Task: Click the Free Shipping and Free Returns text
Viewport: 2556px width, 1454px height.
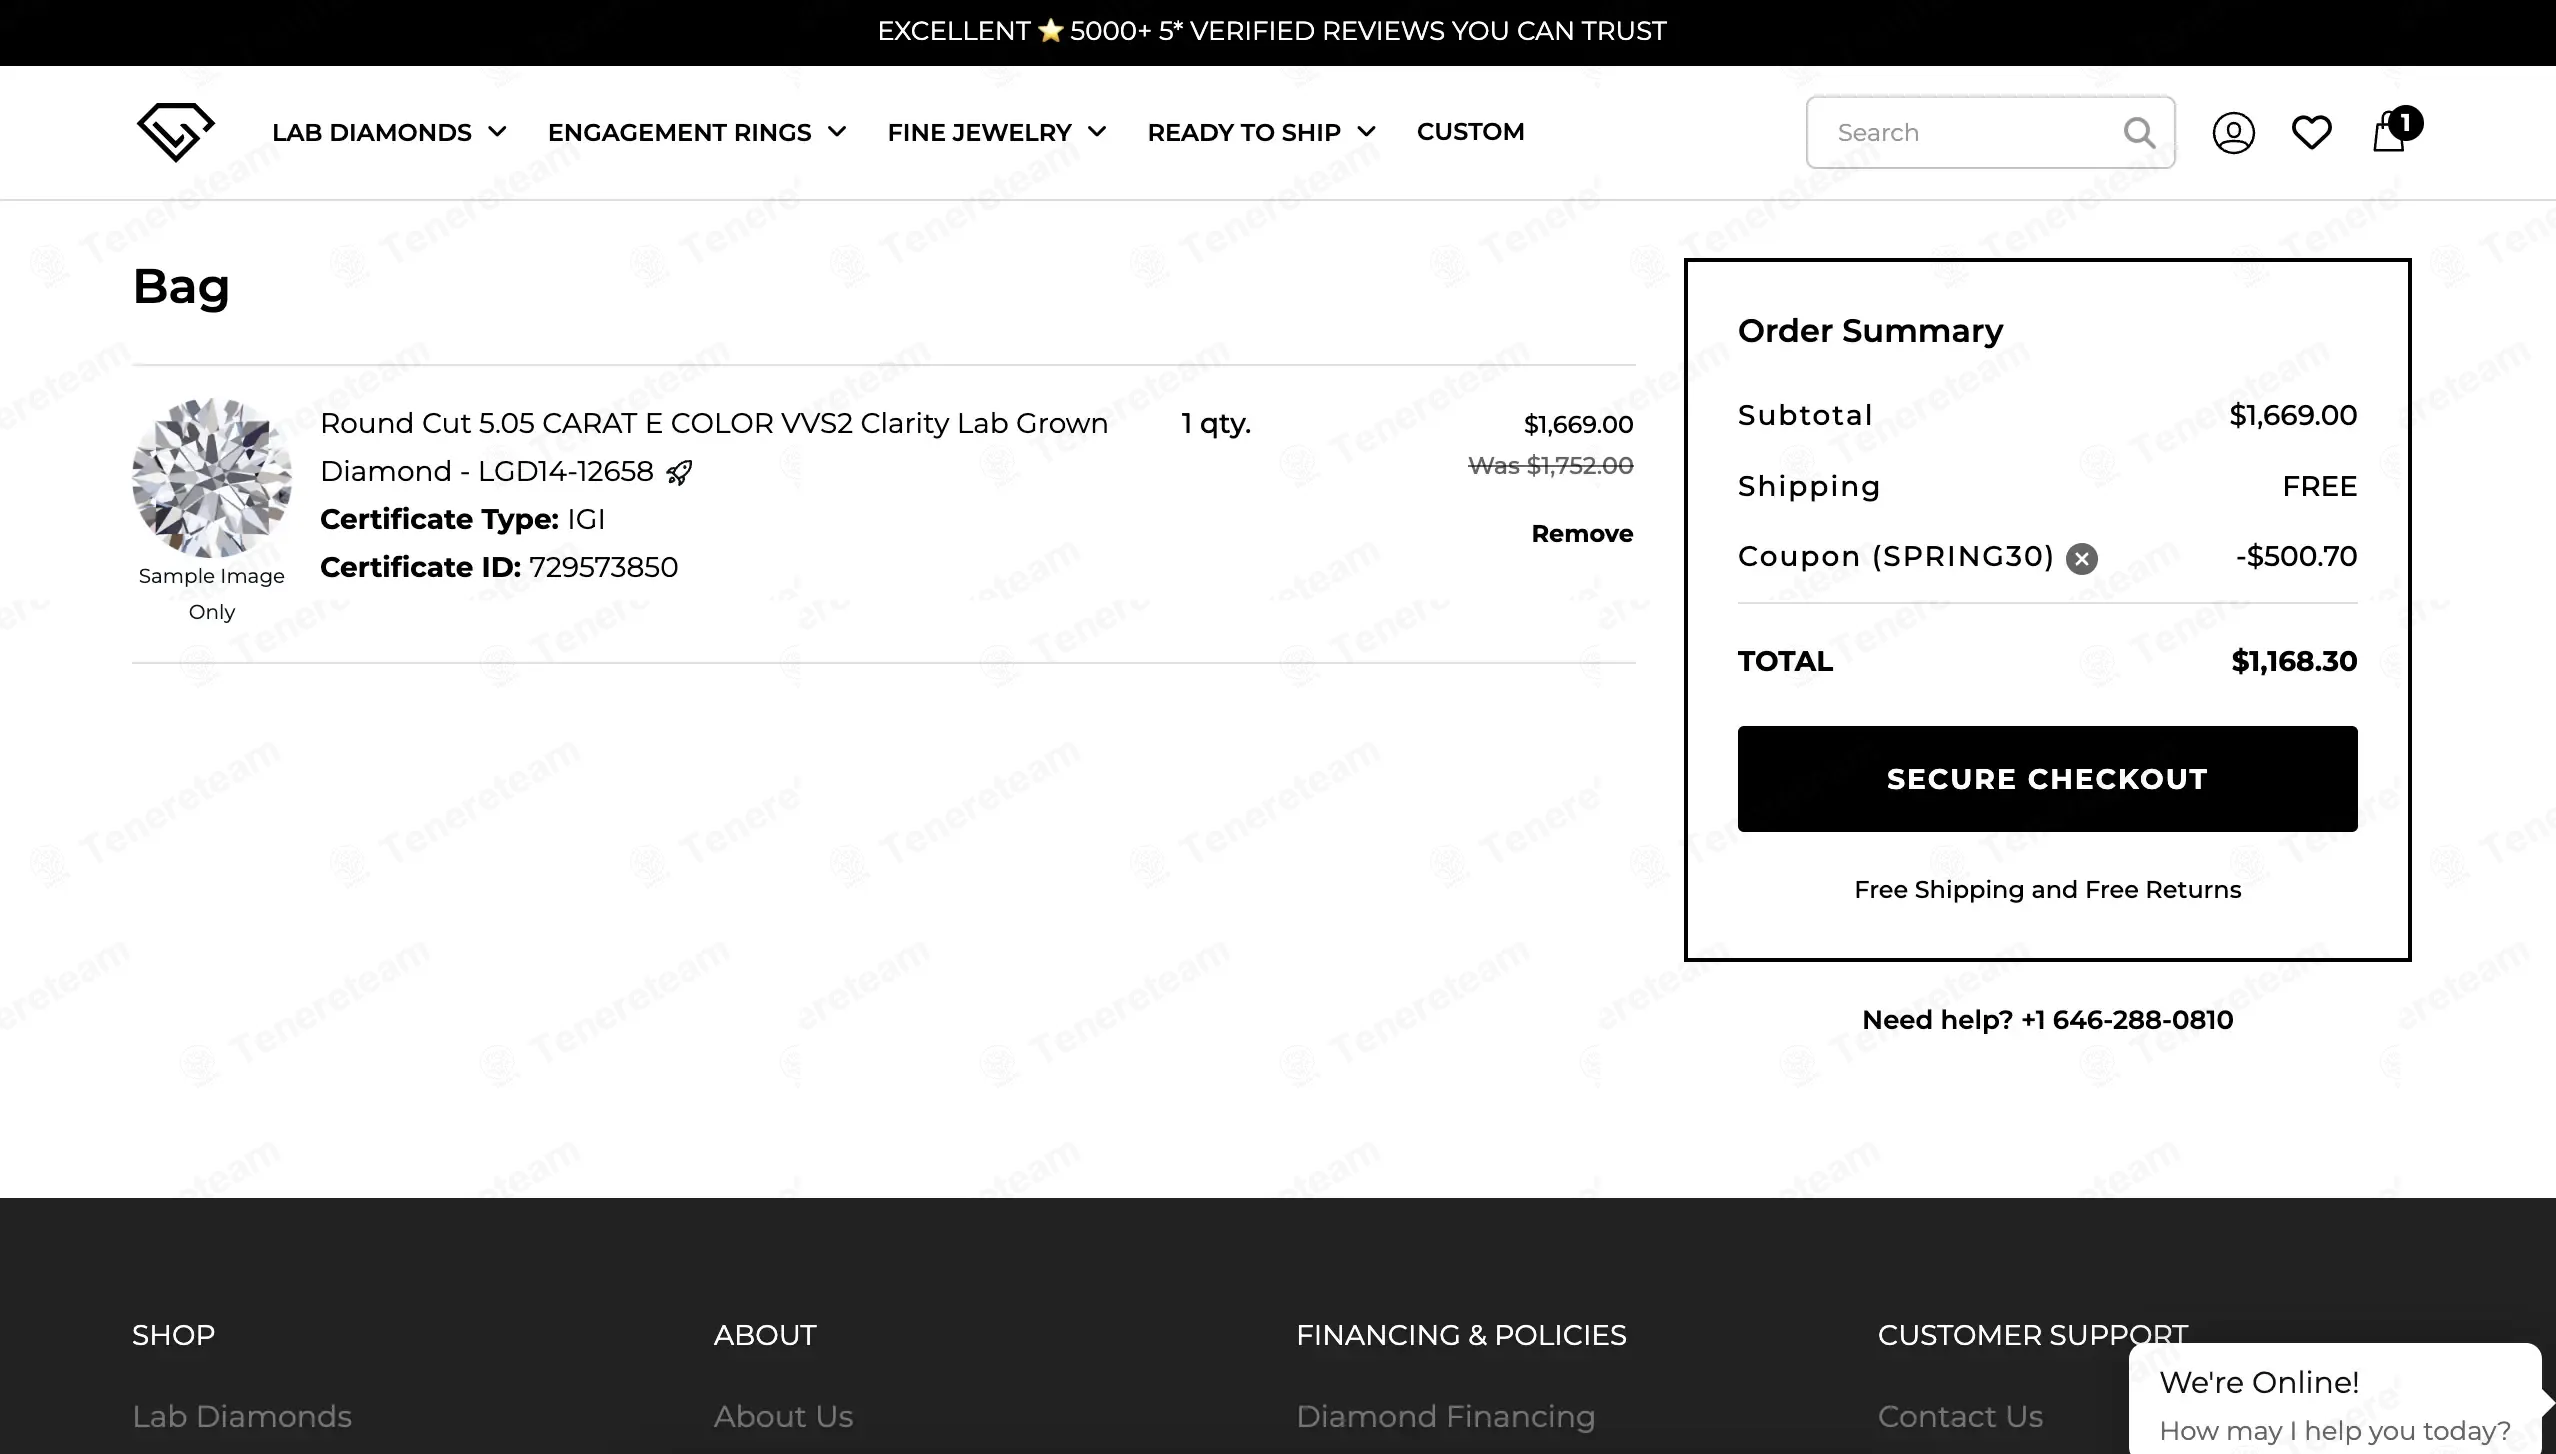Action: (x=2047, y=890)
